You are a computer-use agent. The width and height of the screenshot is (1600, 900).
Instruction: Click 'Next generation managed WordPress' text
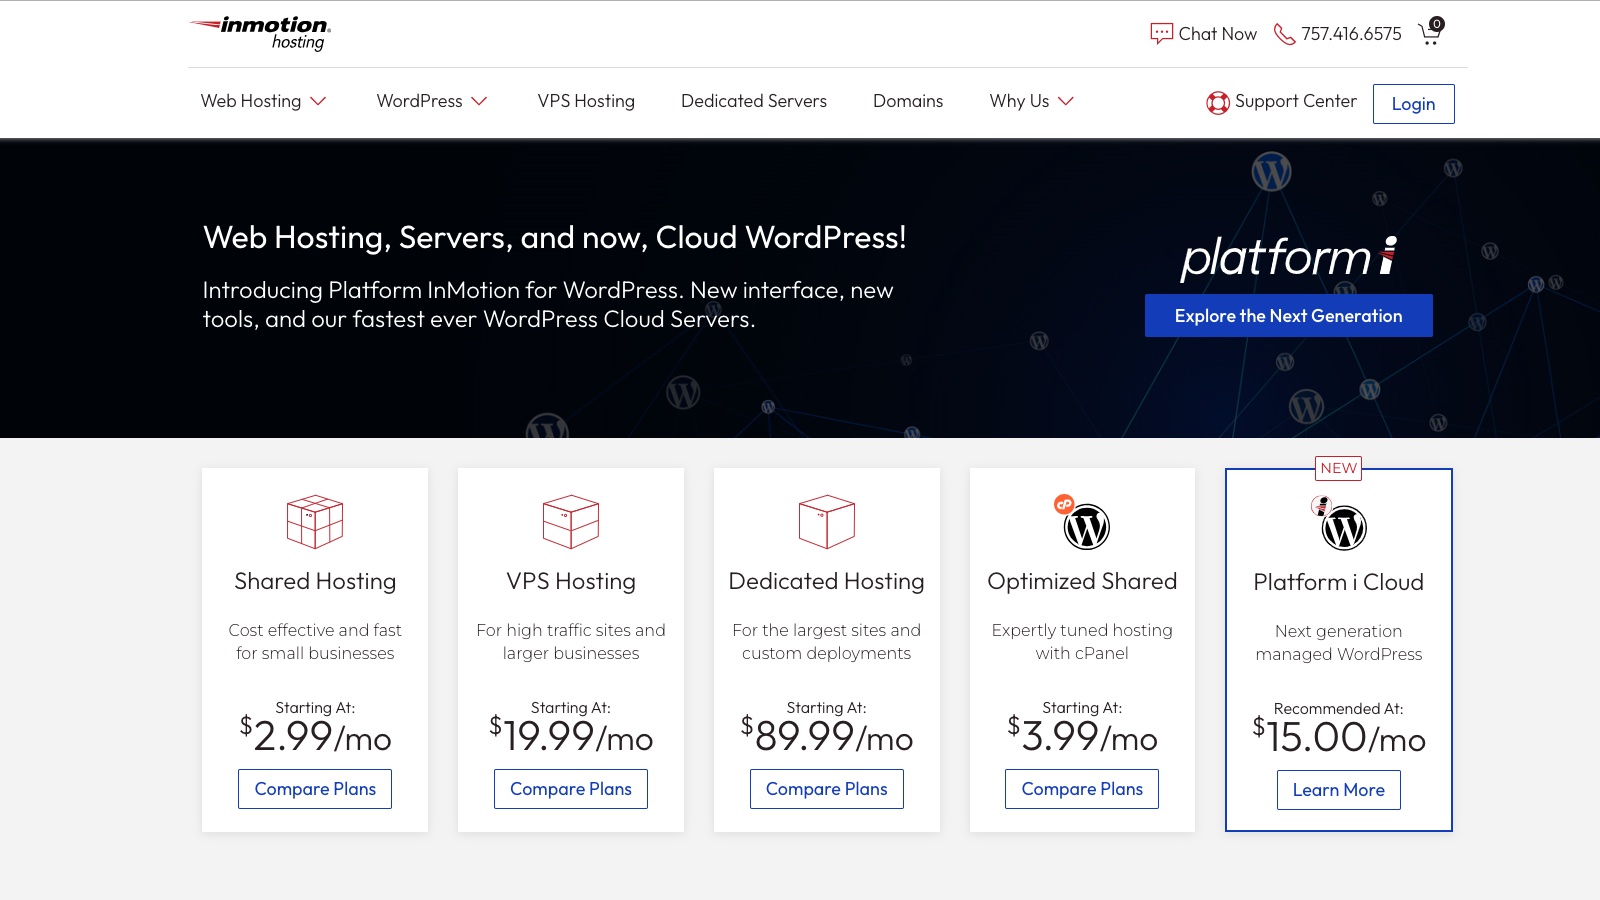pos(1339,643)
